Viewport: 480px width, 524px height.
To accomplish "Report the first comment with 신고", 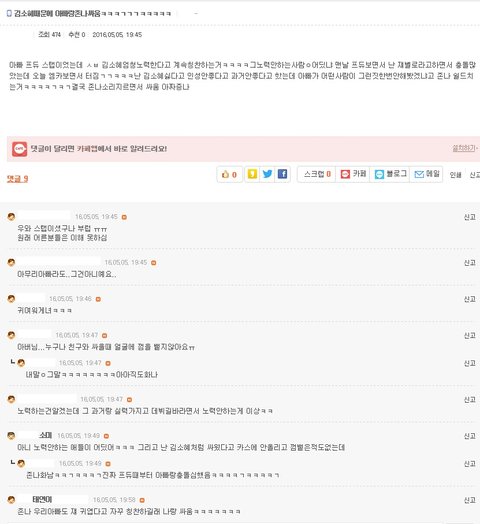I will [x=470, y=217].
